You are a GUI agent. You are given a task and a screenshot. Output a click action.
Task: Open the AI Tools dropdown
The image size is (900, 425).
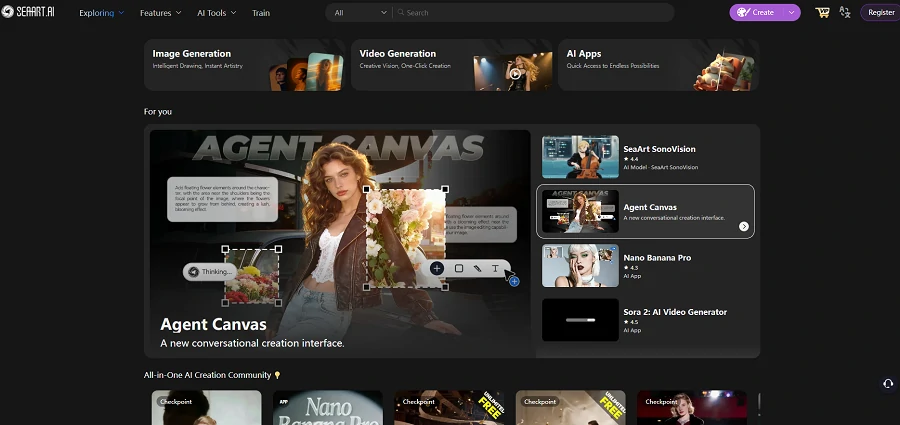[x=216, y=13]
